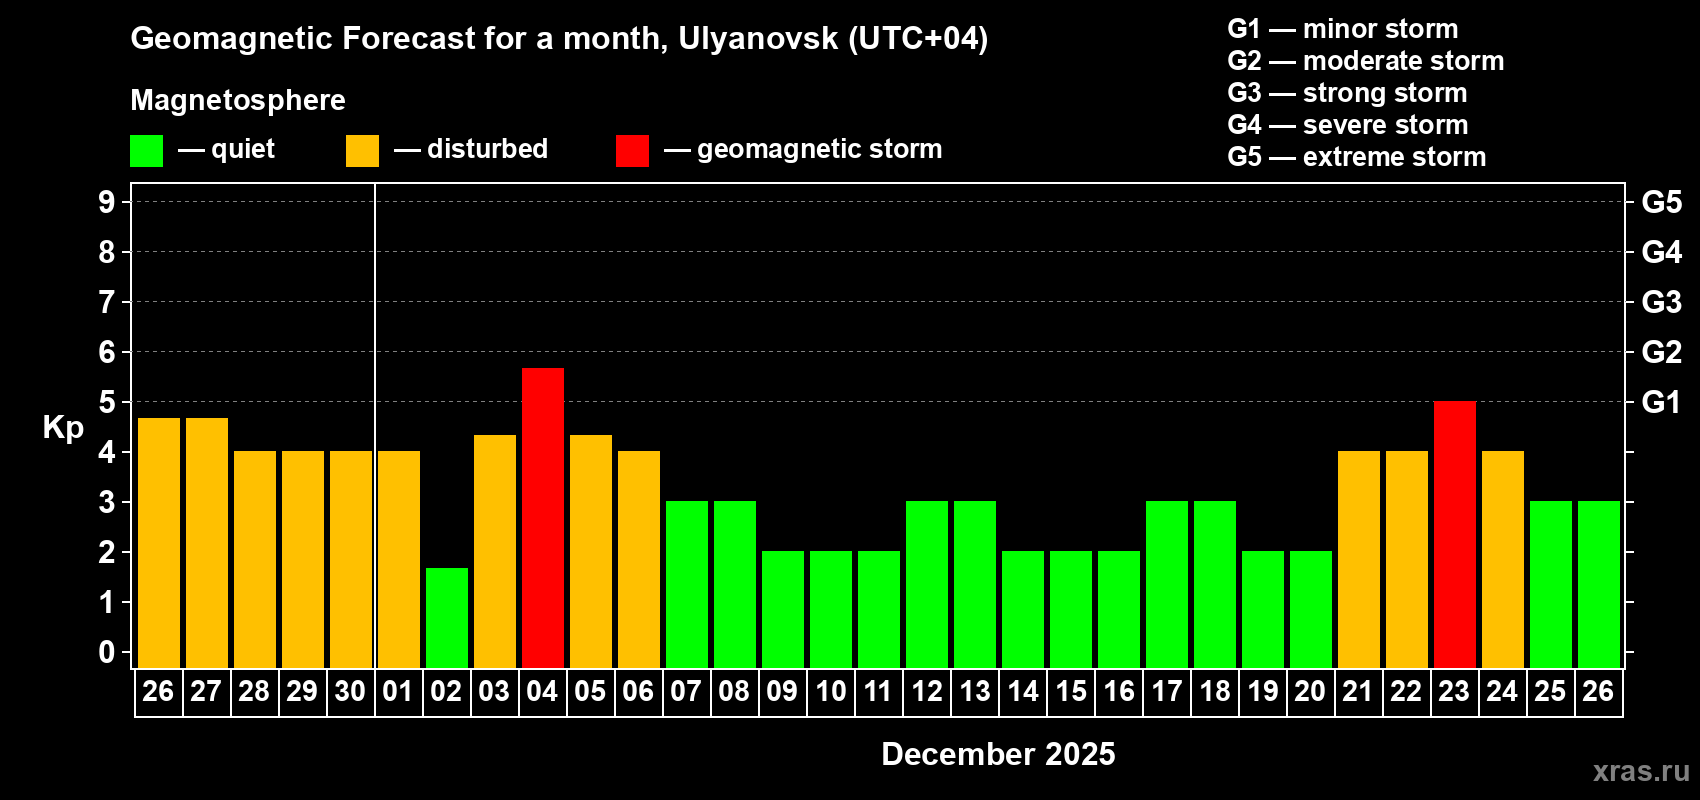Click the Magnetosphere heading
The height and width of the screenshot is (800, 1700).
[238, 100]
